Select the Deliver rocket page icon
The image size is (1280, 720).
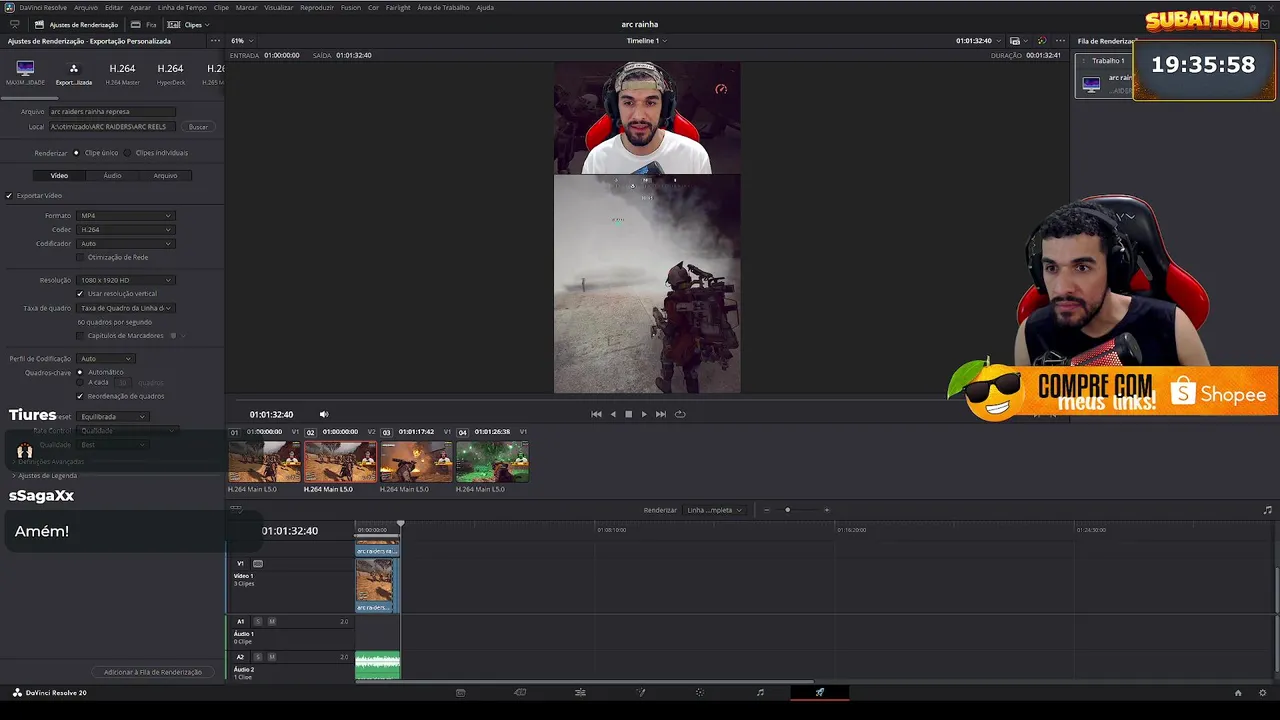(x=820, y=692)
